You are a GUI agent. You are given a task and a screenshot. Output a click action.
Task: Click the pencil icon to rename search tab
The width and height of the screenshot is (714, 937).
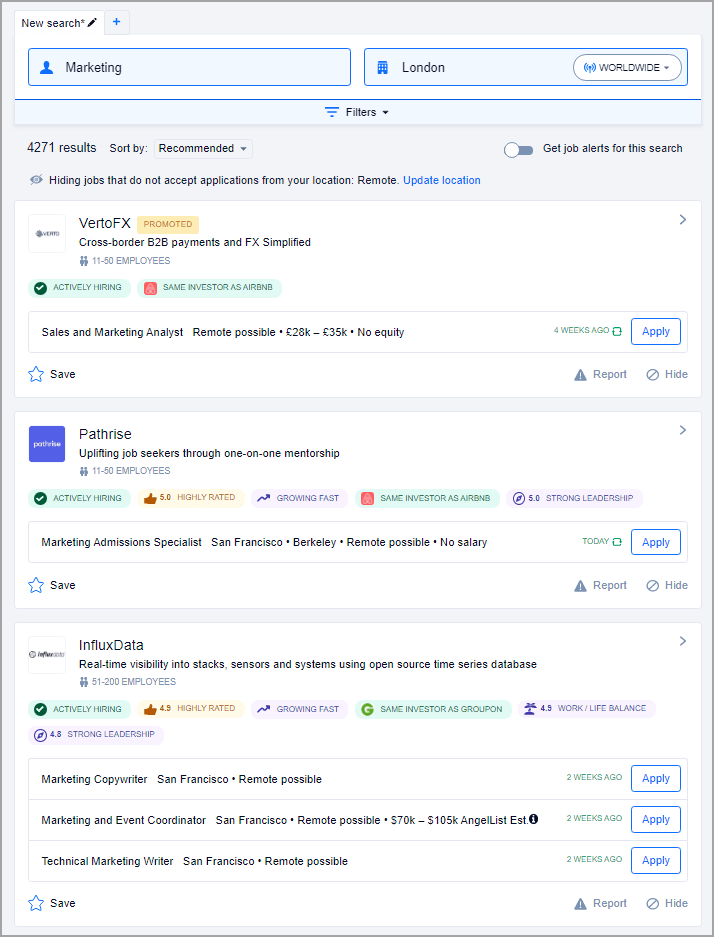click(93, 22)
